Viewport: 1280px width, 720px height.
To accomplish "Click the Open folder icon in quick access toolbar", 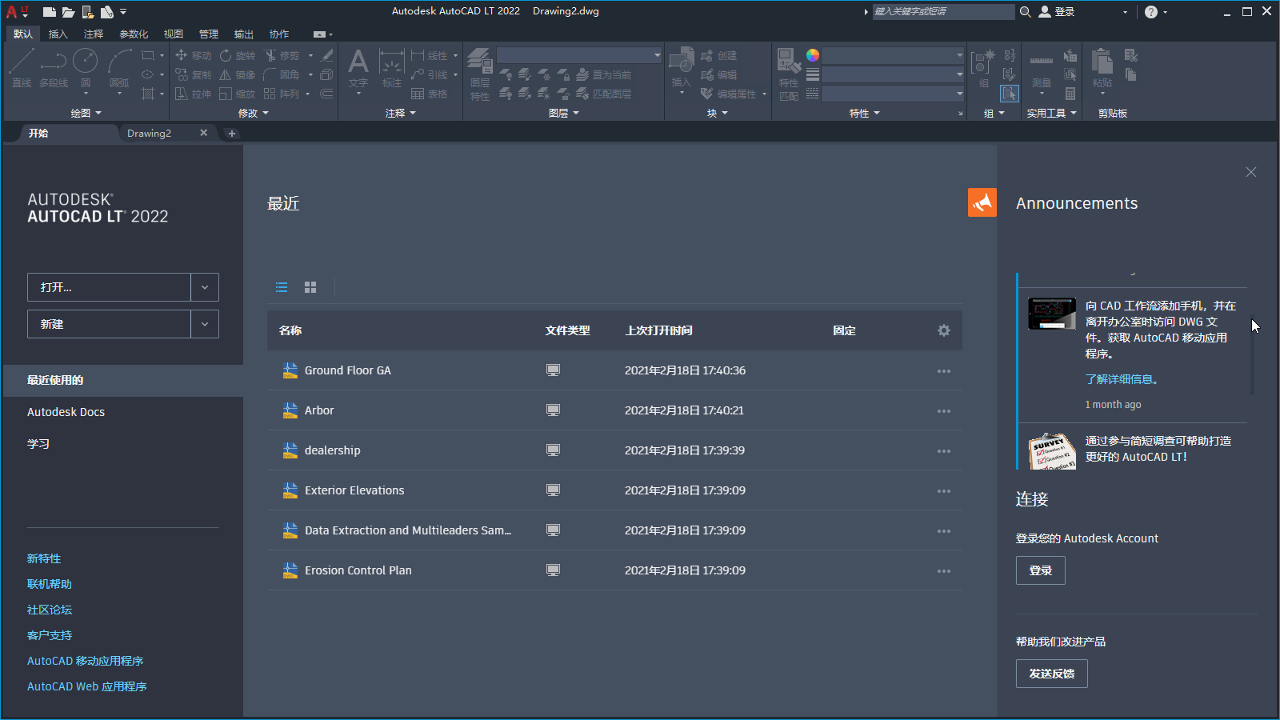I will (68, 12).
